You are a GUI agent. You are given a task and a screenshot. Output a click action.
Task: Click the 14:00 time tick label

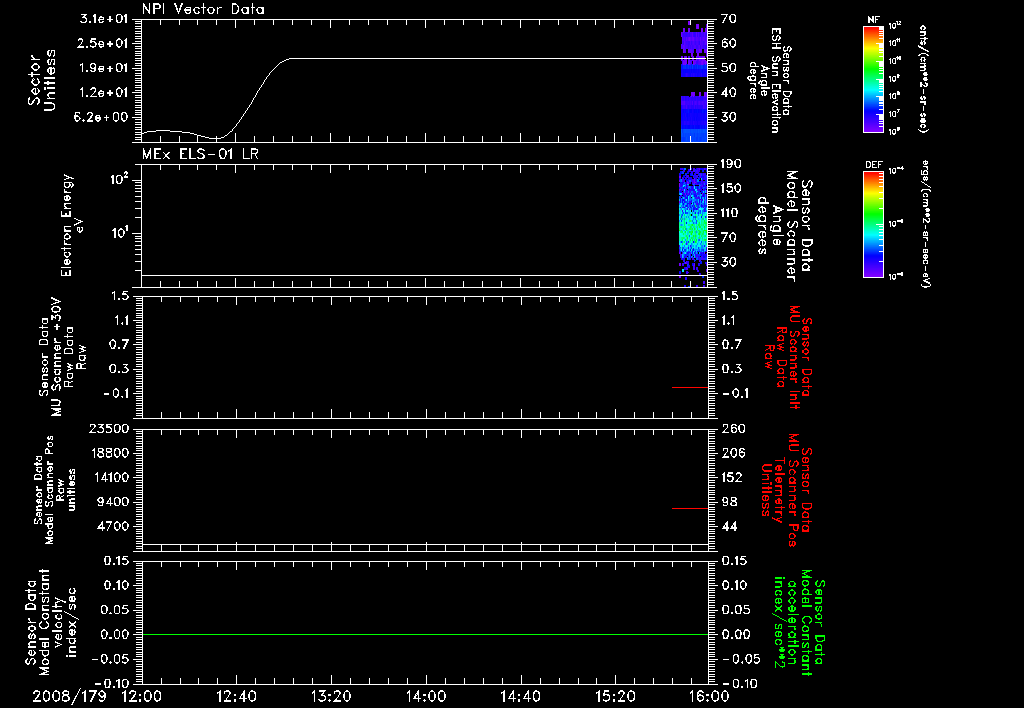pyautogui.click(x=426, y=696)
